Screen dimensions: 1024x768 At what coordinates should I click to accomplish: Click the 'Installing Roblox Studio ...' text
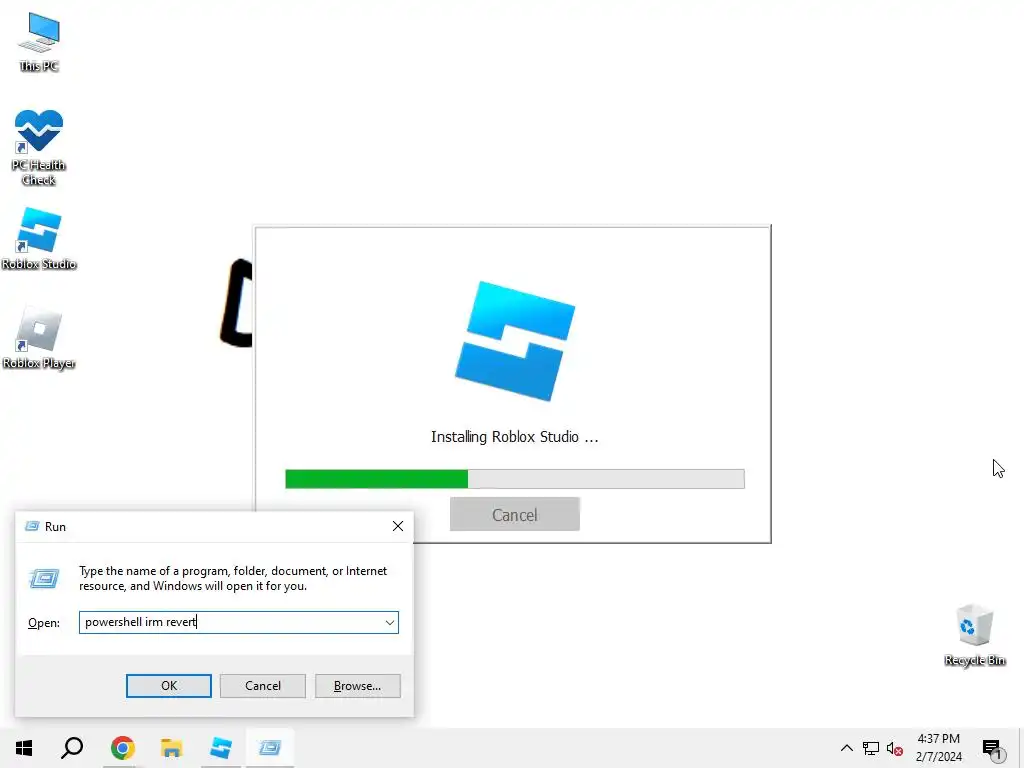(515, 437)
